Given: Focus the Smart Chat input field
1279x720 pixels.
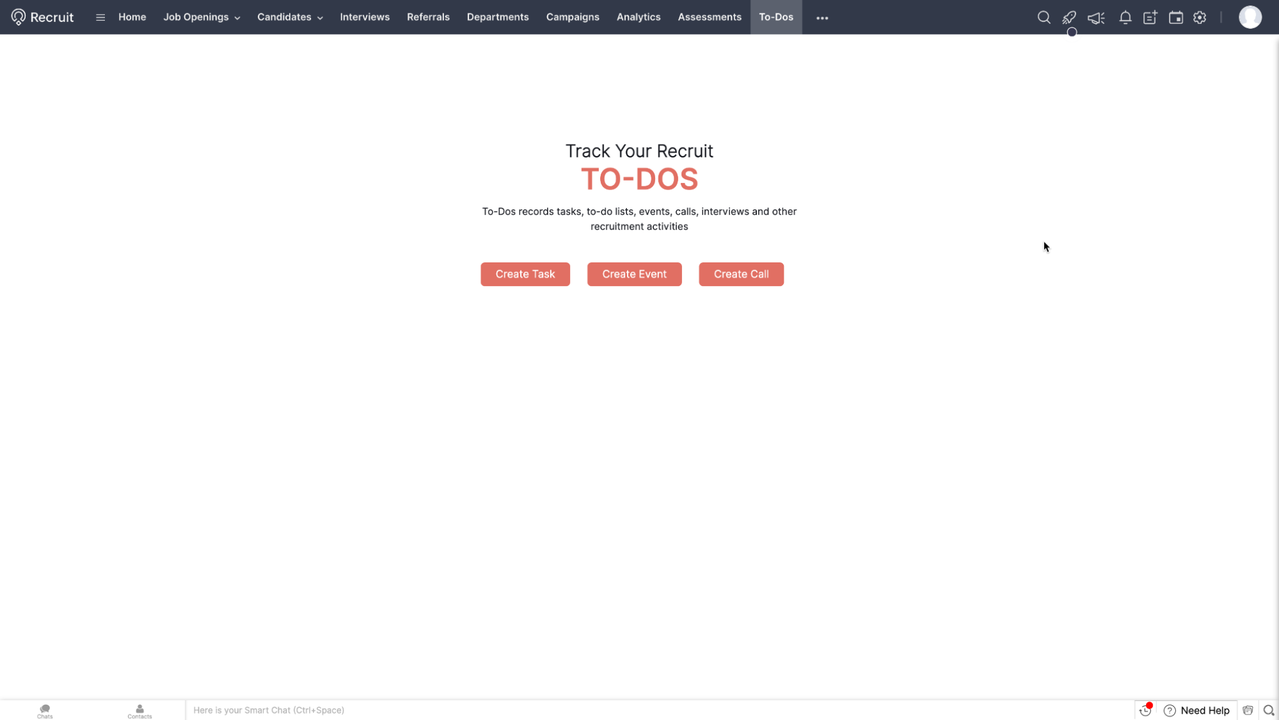Looking at the screenshot, I should tap(660, 710).
